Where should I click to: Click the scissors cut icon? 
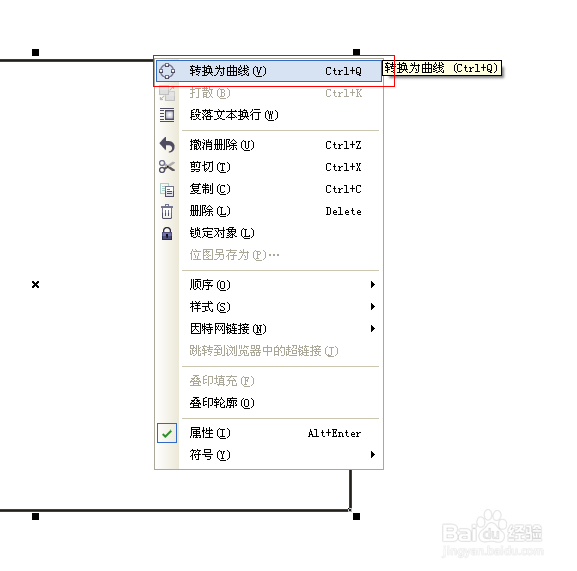click(x=167, y=167)
